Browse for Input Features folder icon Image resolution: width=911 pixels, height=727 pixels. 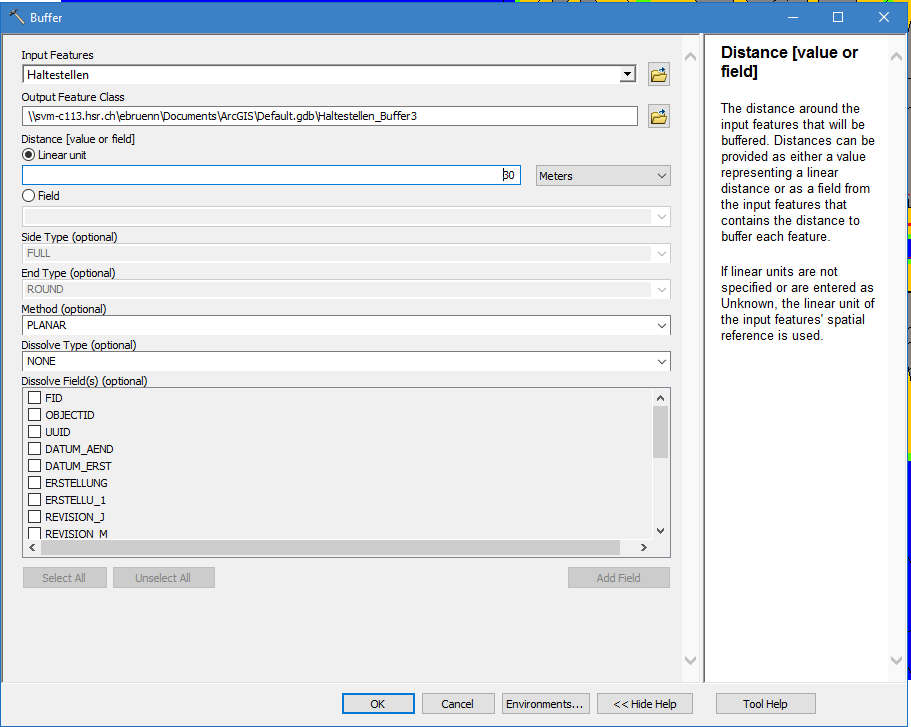pyautogui.click(x=658, y=75)
